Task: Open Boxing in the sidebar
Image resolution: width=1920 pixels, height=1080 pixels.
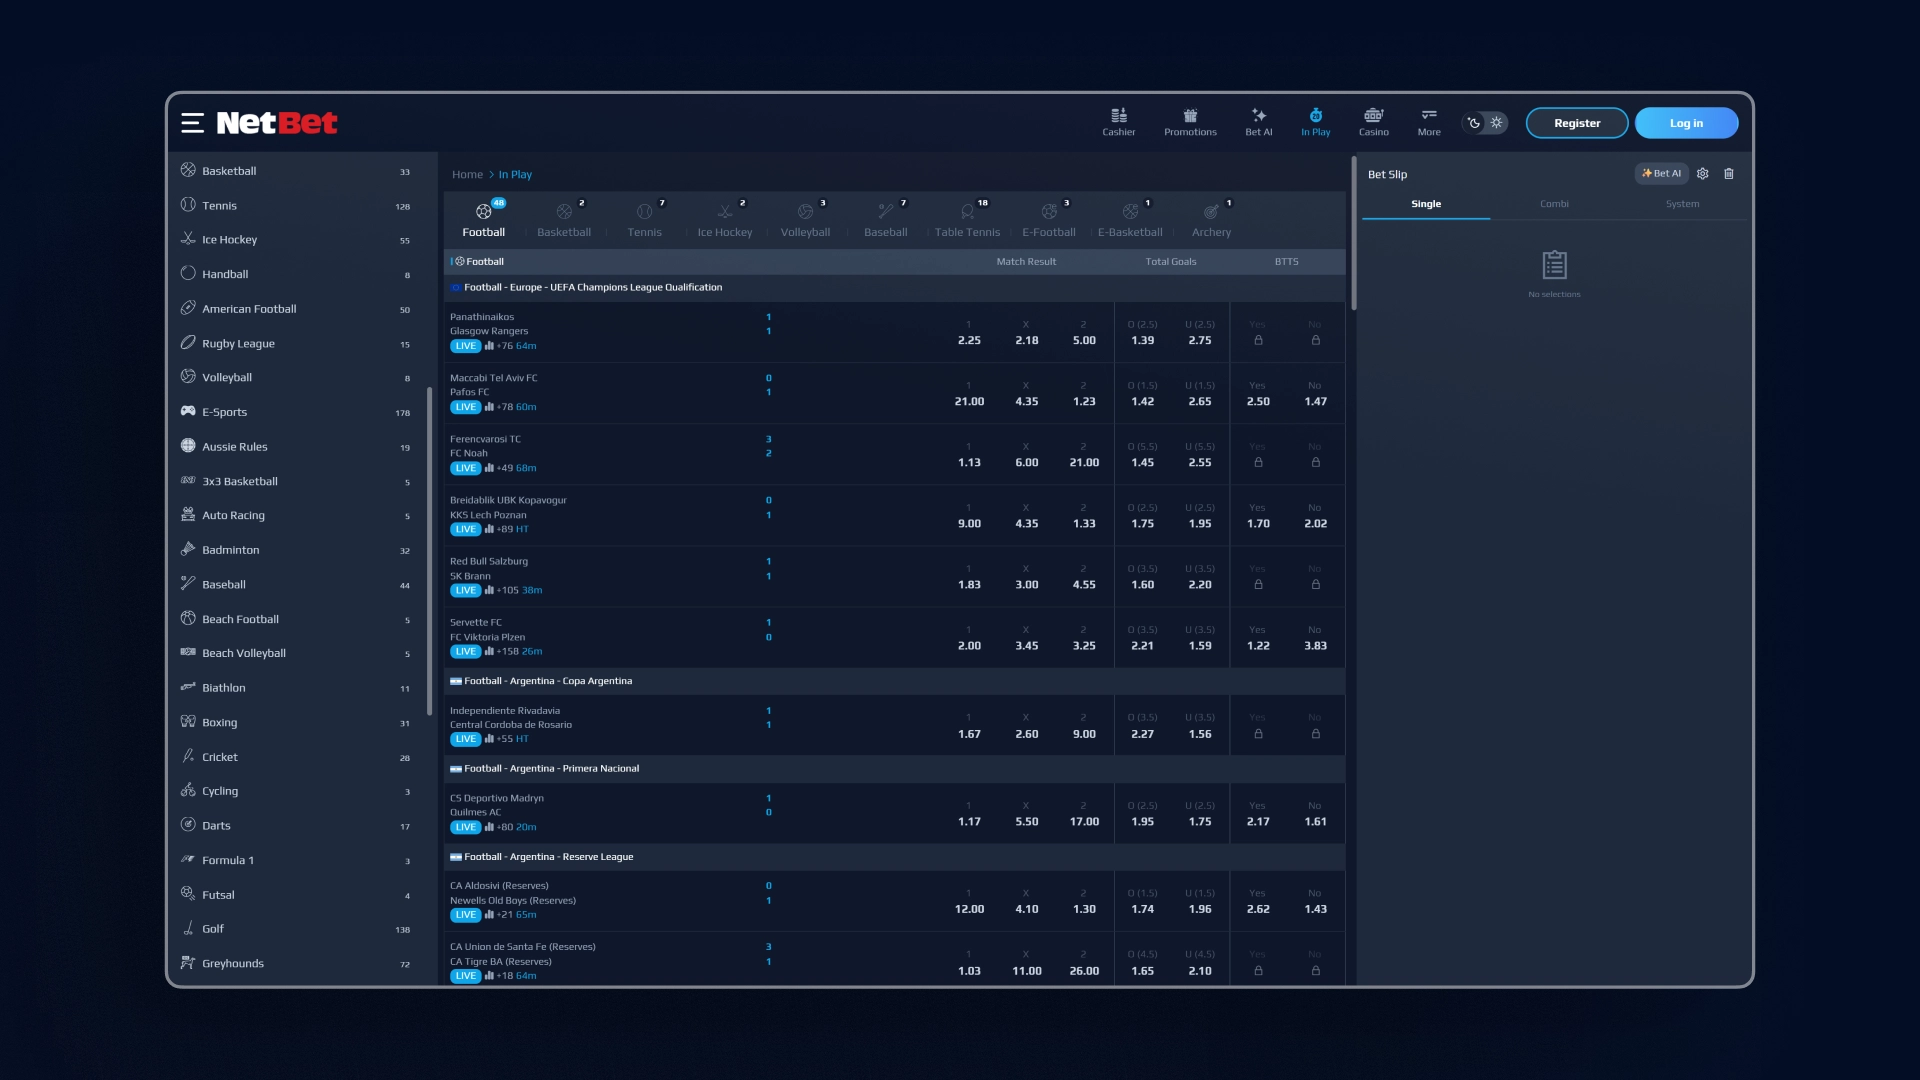Action: pyautogui.click(x=296, y=723)
